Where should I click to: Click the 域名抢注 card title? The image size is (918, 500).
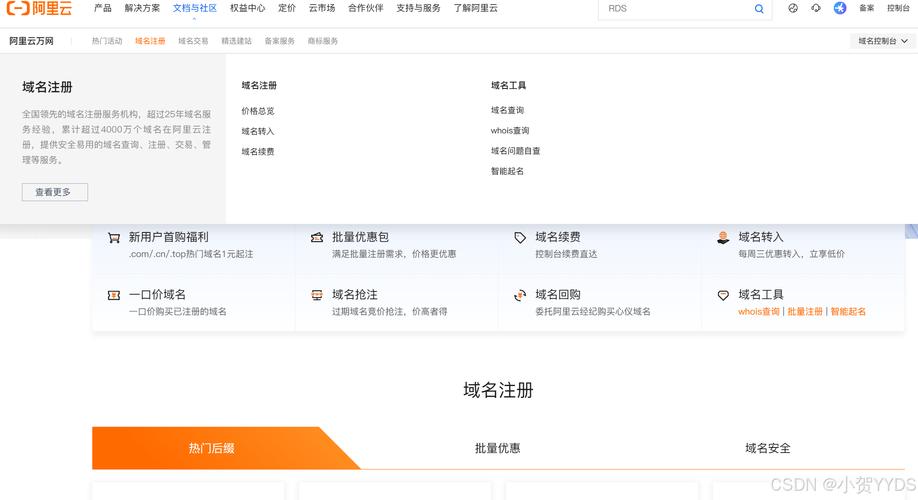click(355, 294)
